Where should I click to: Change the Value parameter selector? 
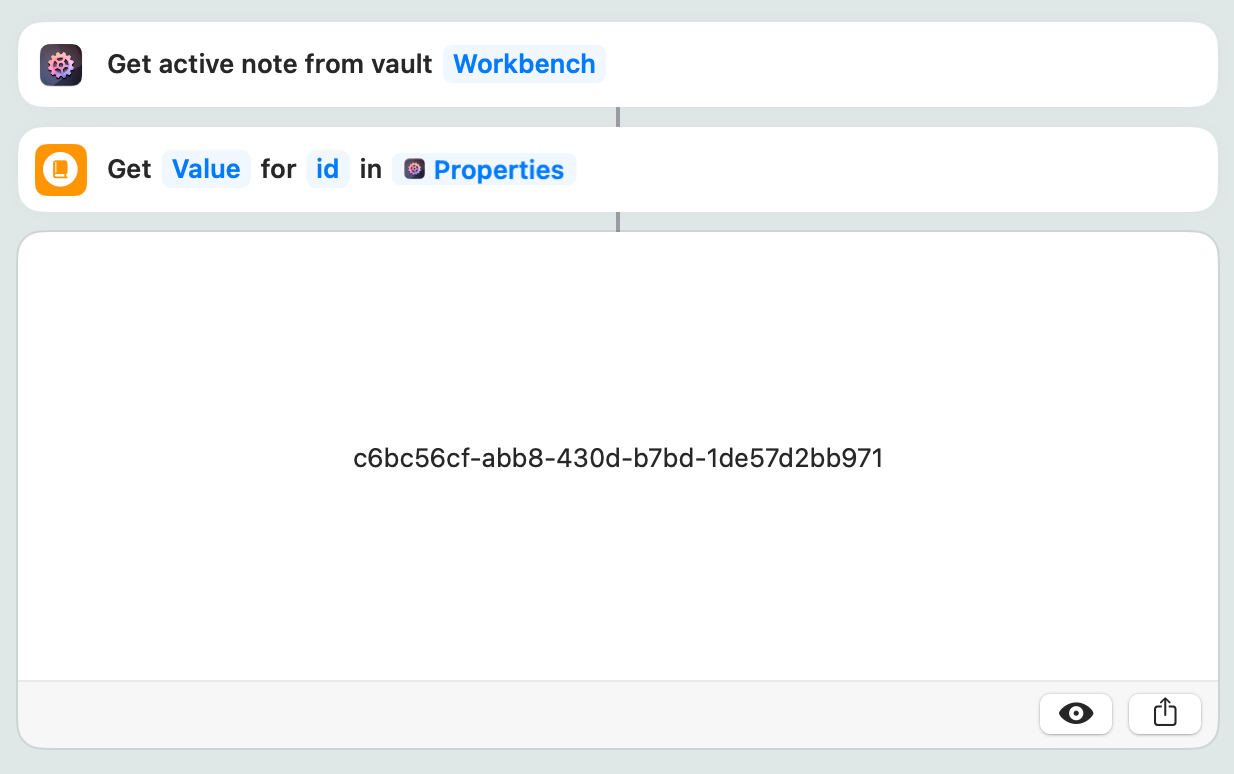point(206,169)
